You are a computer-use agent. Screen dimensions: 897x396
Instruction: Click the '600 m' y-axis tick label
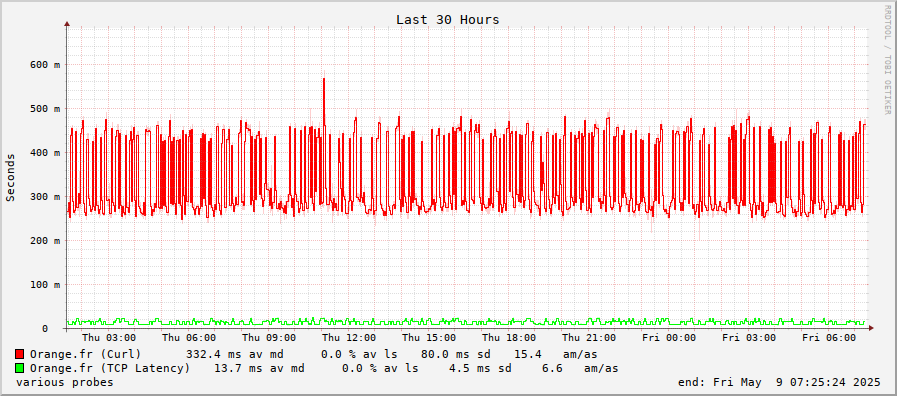click(45, 65)
